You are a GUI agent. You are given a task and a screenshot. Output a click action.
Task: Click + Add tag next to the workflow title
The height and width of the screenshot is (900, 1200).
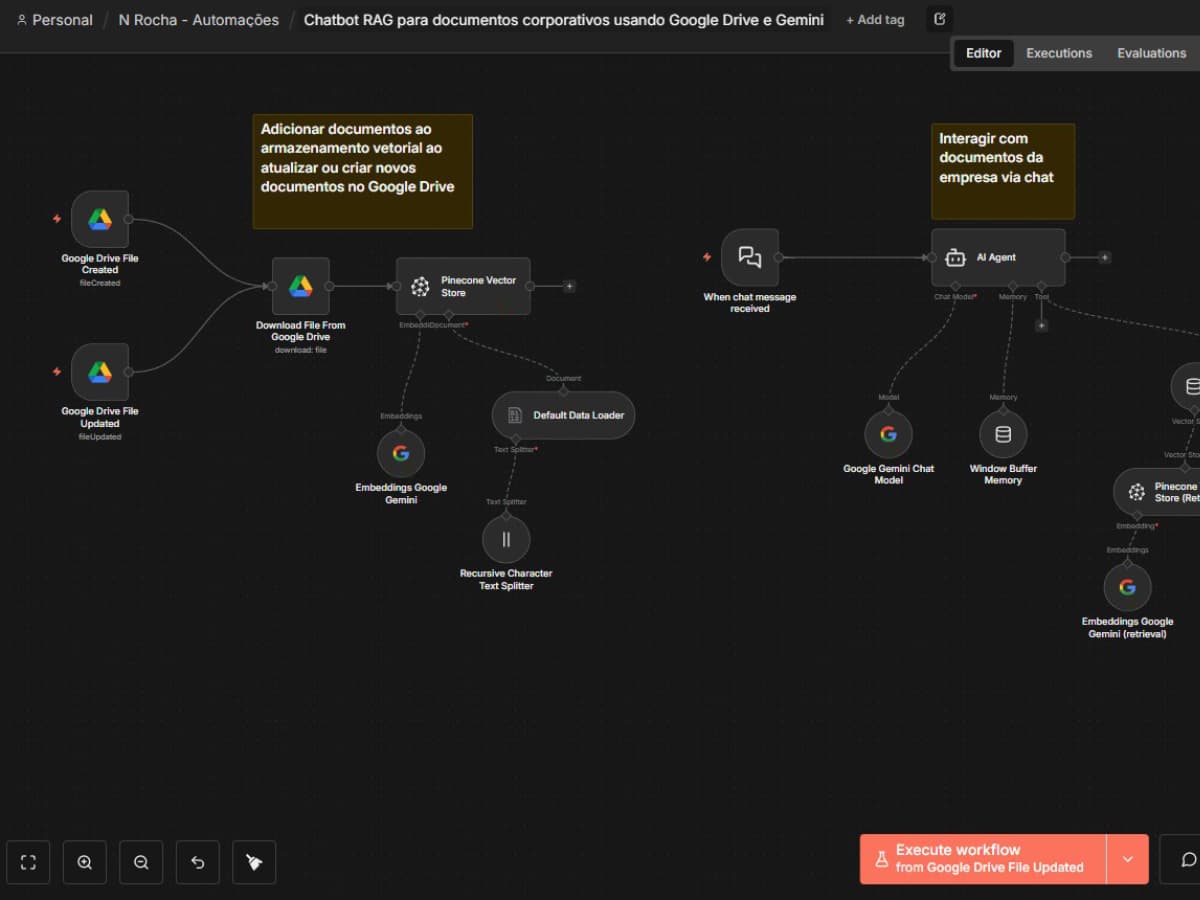pos(874,19)
